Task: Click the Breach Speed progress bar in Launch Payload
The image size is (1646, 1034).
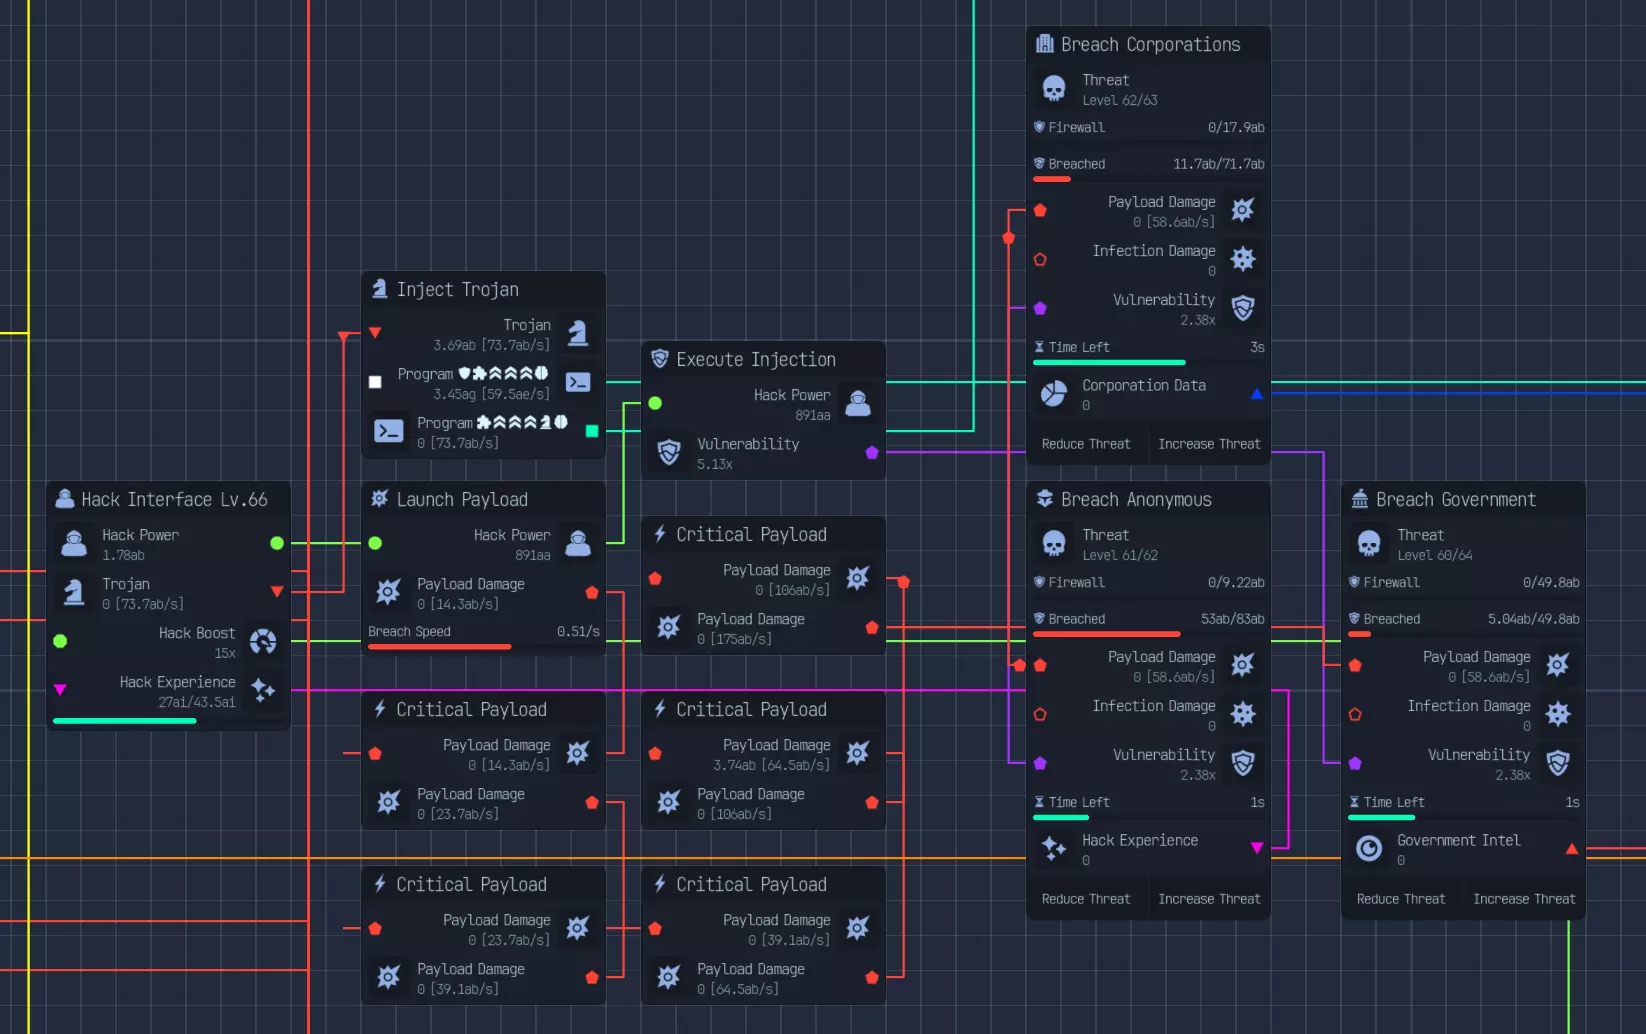Action: pyautogui.click(x=484, y=647)
